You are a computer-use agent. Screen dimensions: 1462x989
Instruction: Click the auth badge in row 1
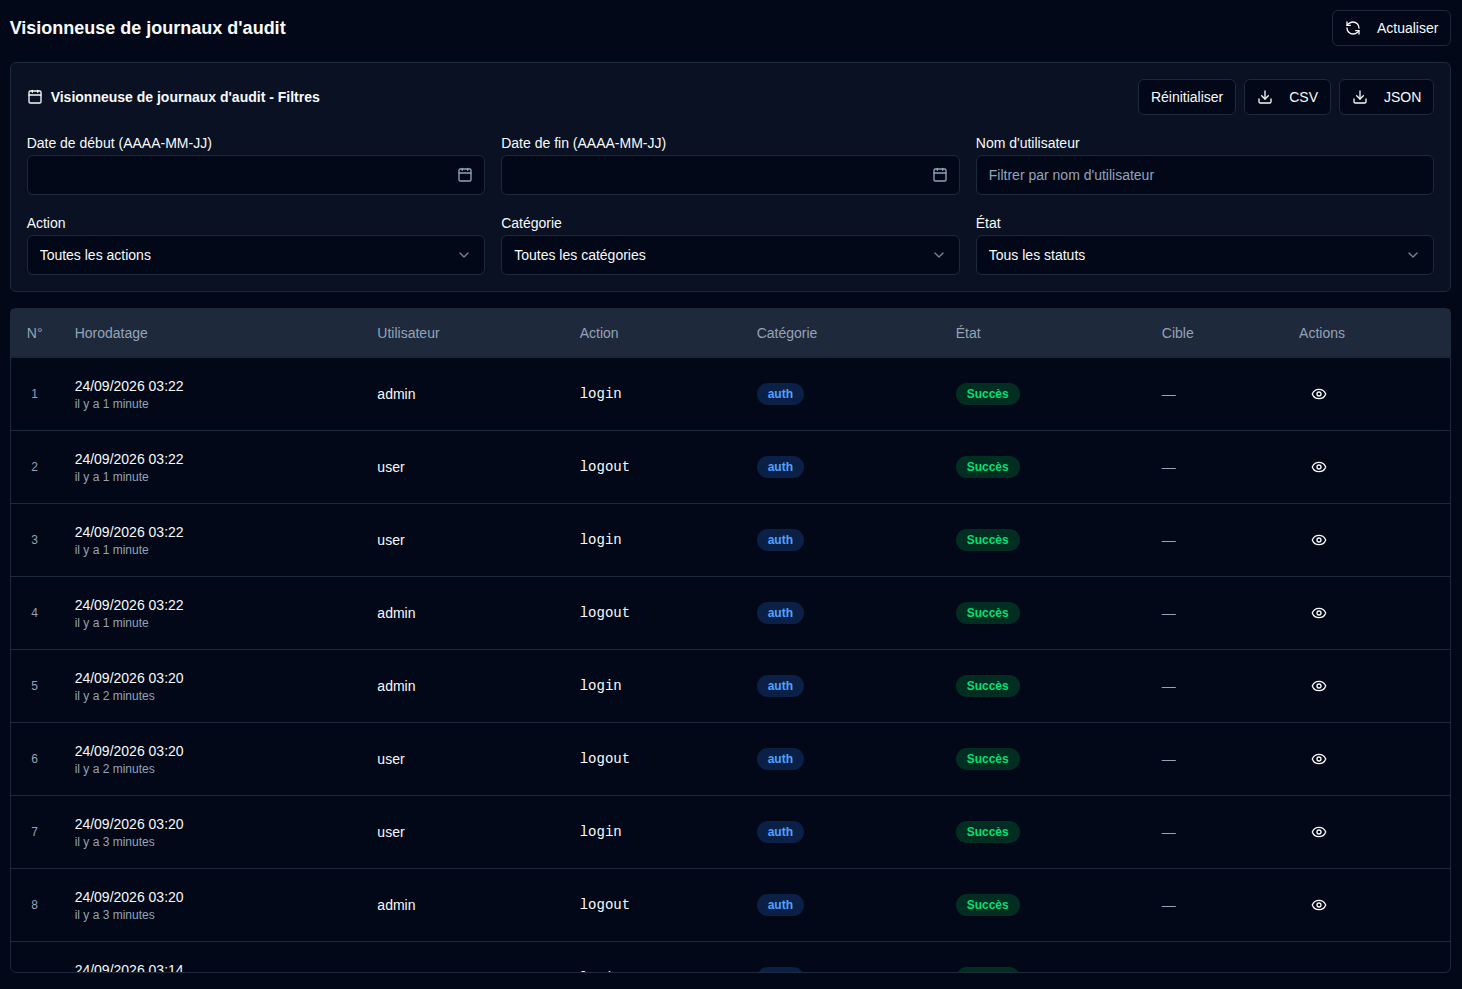click(780, 394)
